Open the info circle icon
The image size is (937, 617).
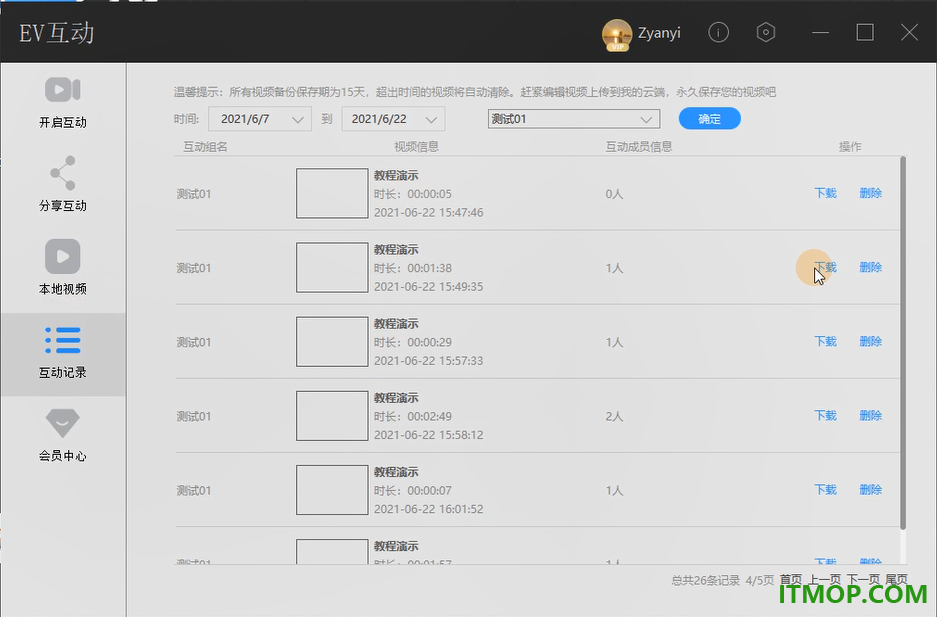tap(718, 32)
